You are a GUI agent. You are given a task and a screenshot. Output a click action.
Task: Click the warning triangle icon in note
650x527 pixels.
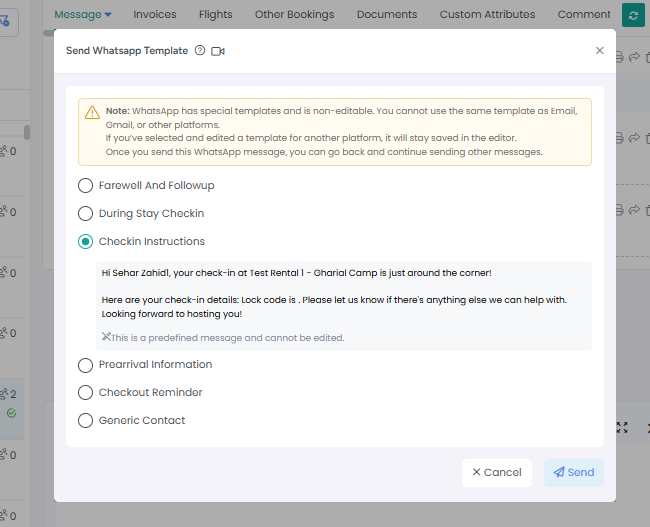[x=92, y=112]
